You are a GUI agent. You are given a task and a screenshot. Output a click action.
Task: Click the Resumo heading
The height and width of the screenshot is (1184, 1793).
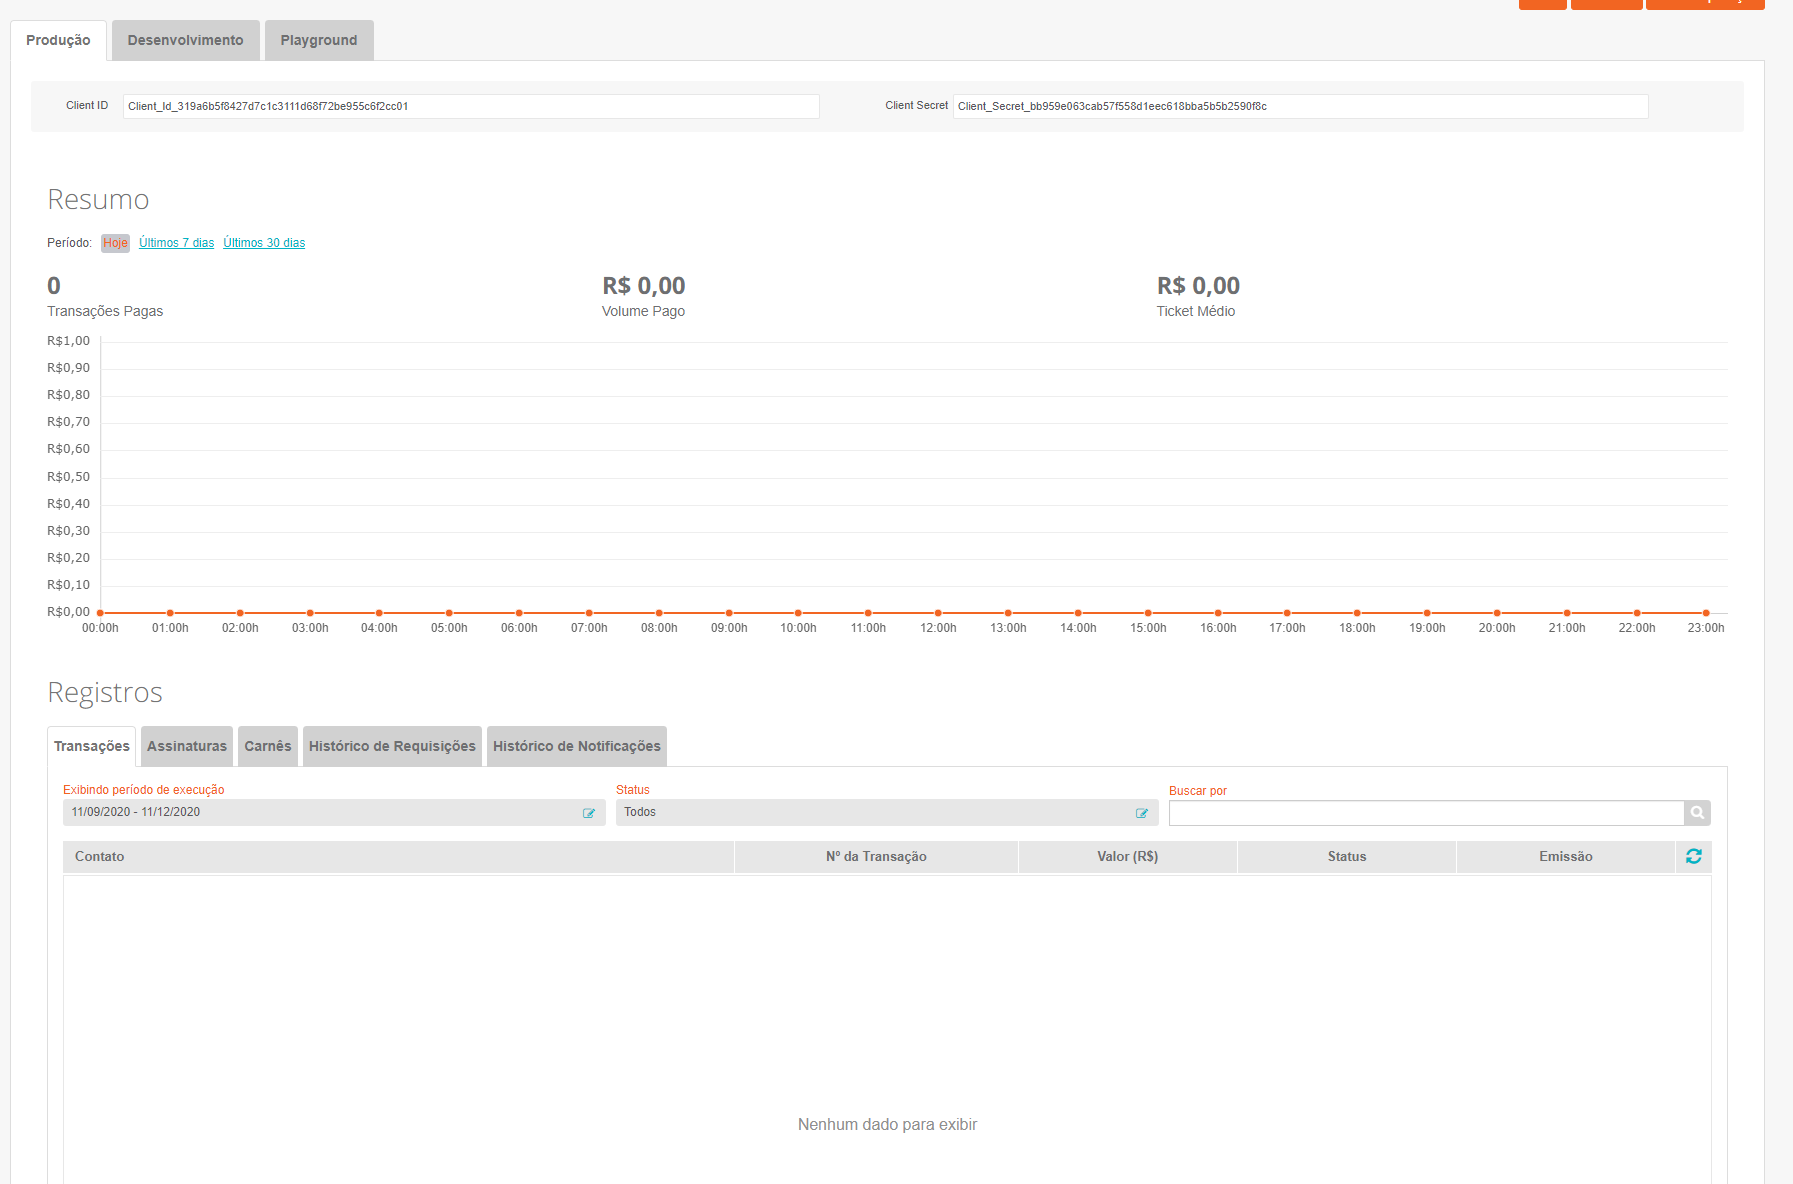click(x=98, y=199)
